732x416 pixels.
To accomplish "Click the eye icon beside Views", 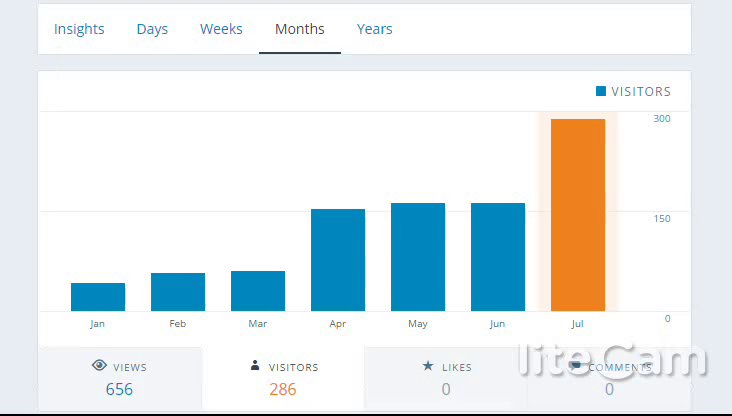I will (99, 366).
